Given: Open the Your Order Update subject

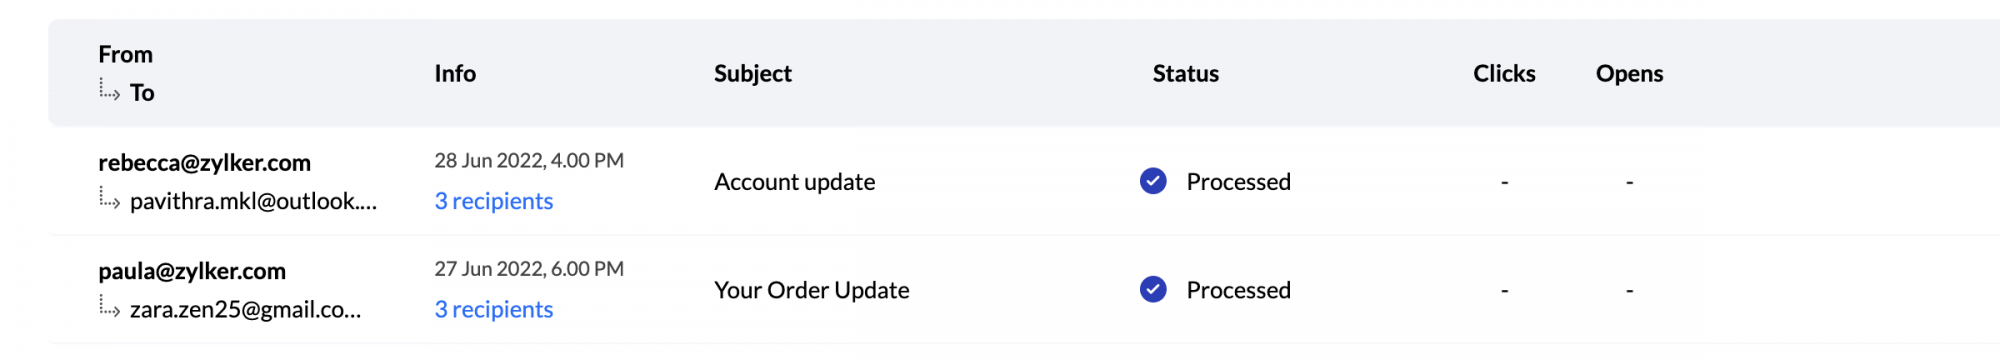Looking at the screenshot, I should pos(812,289).
